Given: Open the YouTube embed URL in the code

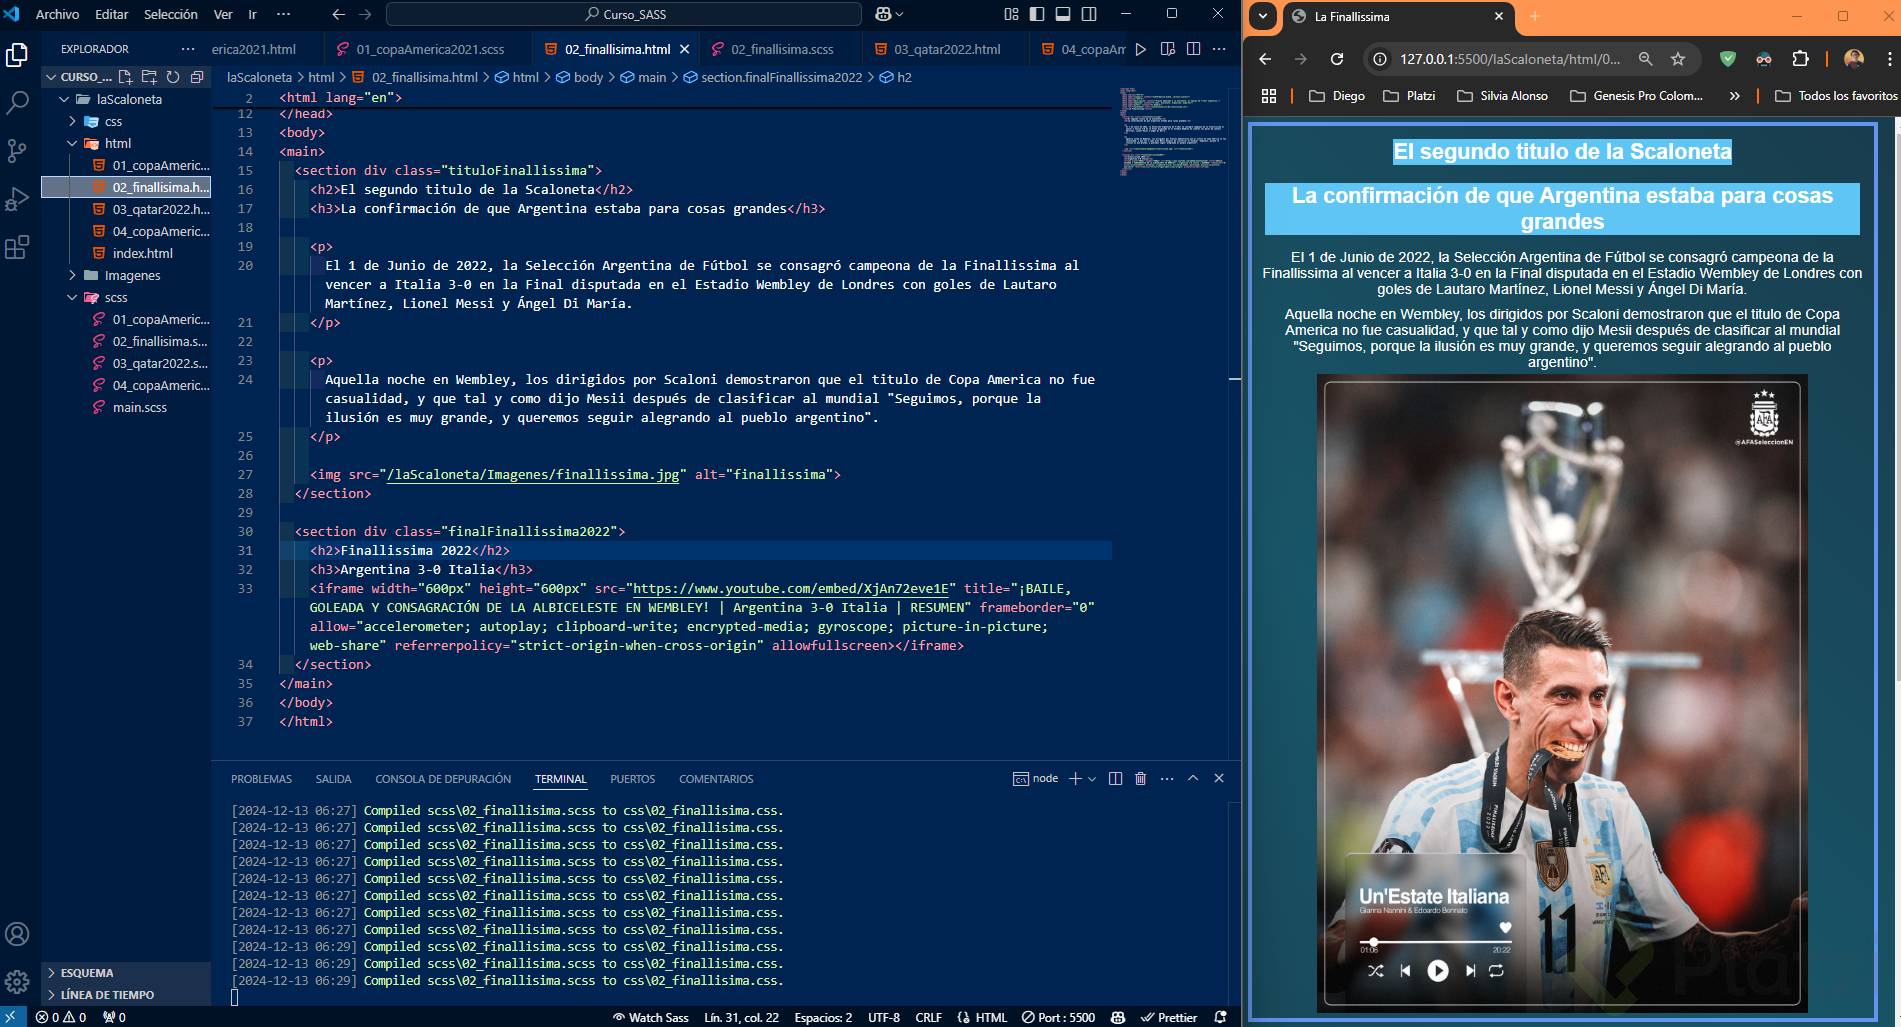Looking at the screenshot, I should tap(791, 588).
